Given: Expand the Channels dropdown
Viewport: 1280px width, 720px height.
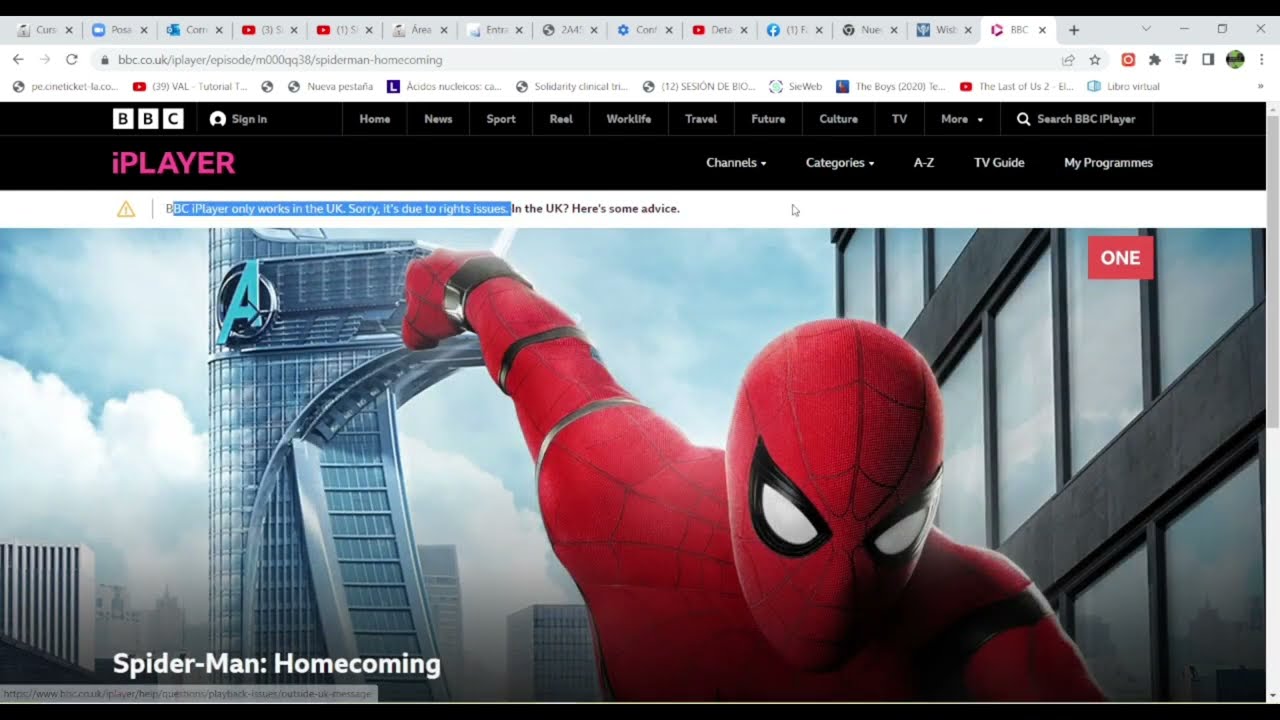Looking at the screenshot, I should click(736, 163).
